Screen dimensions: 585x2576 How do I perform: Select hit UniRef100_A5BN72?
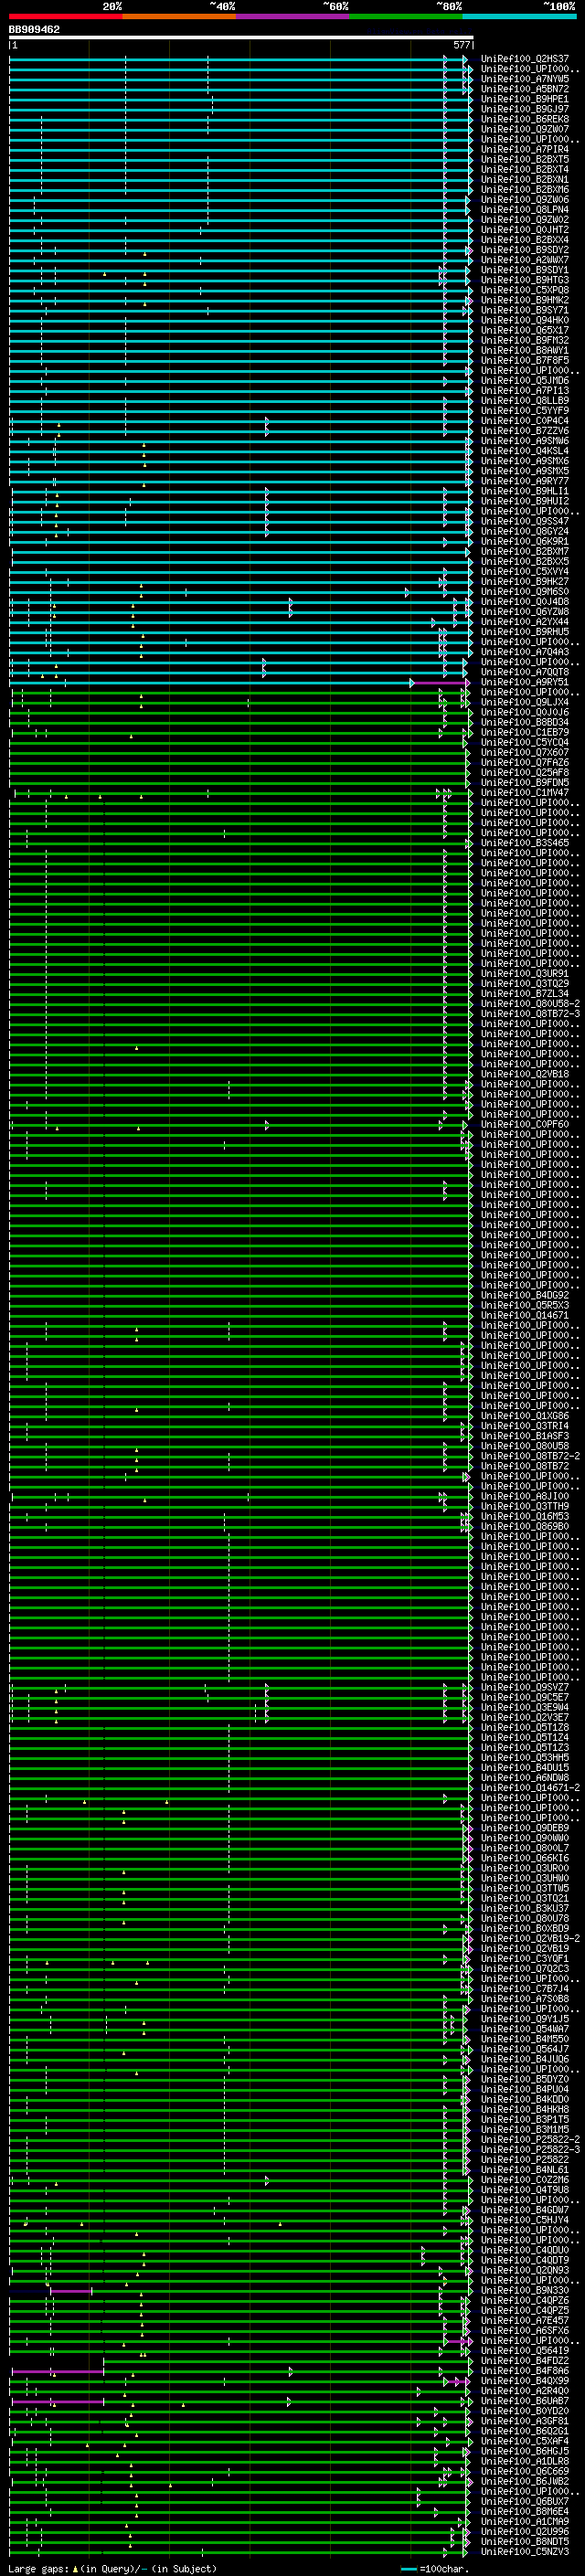[x=524, y=89]
